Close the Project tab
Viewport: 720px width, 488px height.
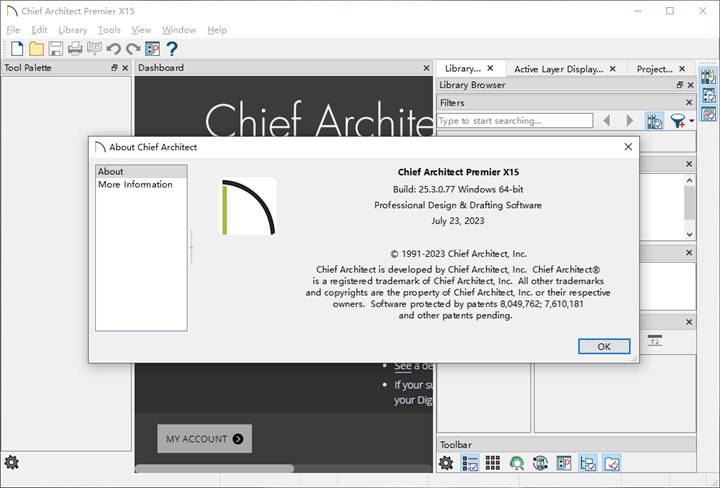coord(682,69)
